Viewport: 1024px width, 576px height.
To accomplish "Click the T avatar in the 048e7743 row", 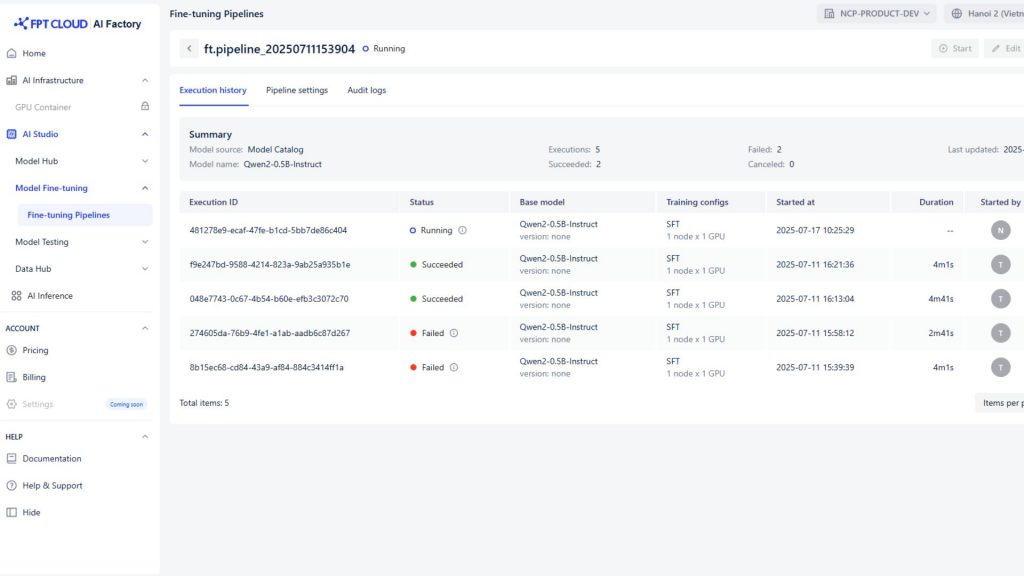I will [x=1000, y=298].
